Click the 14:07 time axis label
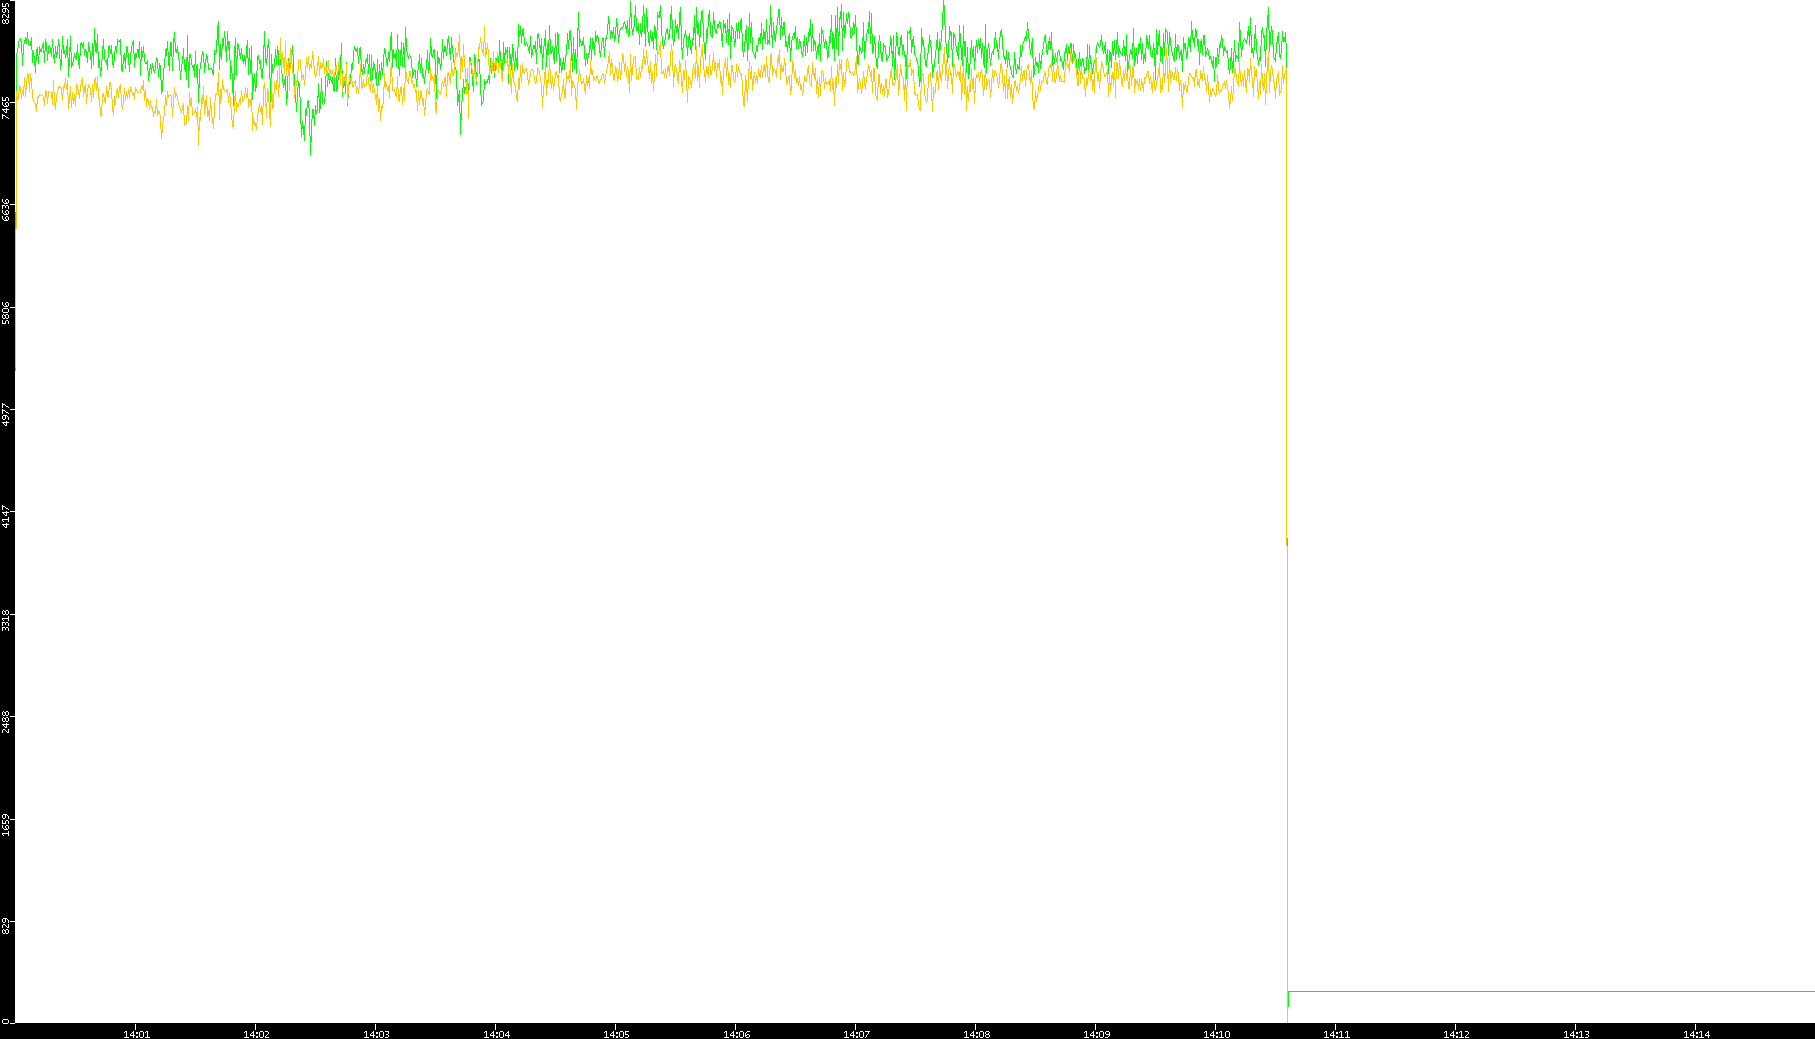Image resolution: width=1815 pixels, height=1039 pixels. [856, 1034]
